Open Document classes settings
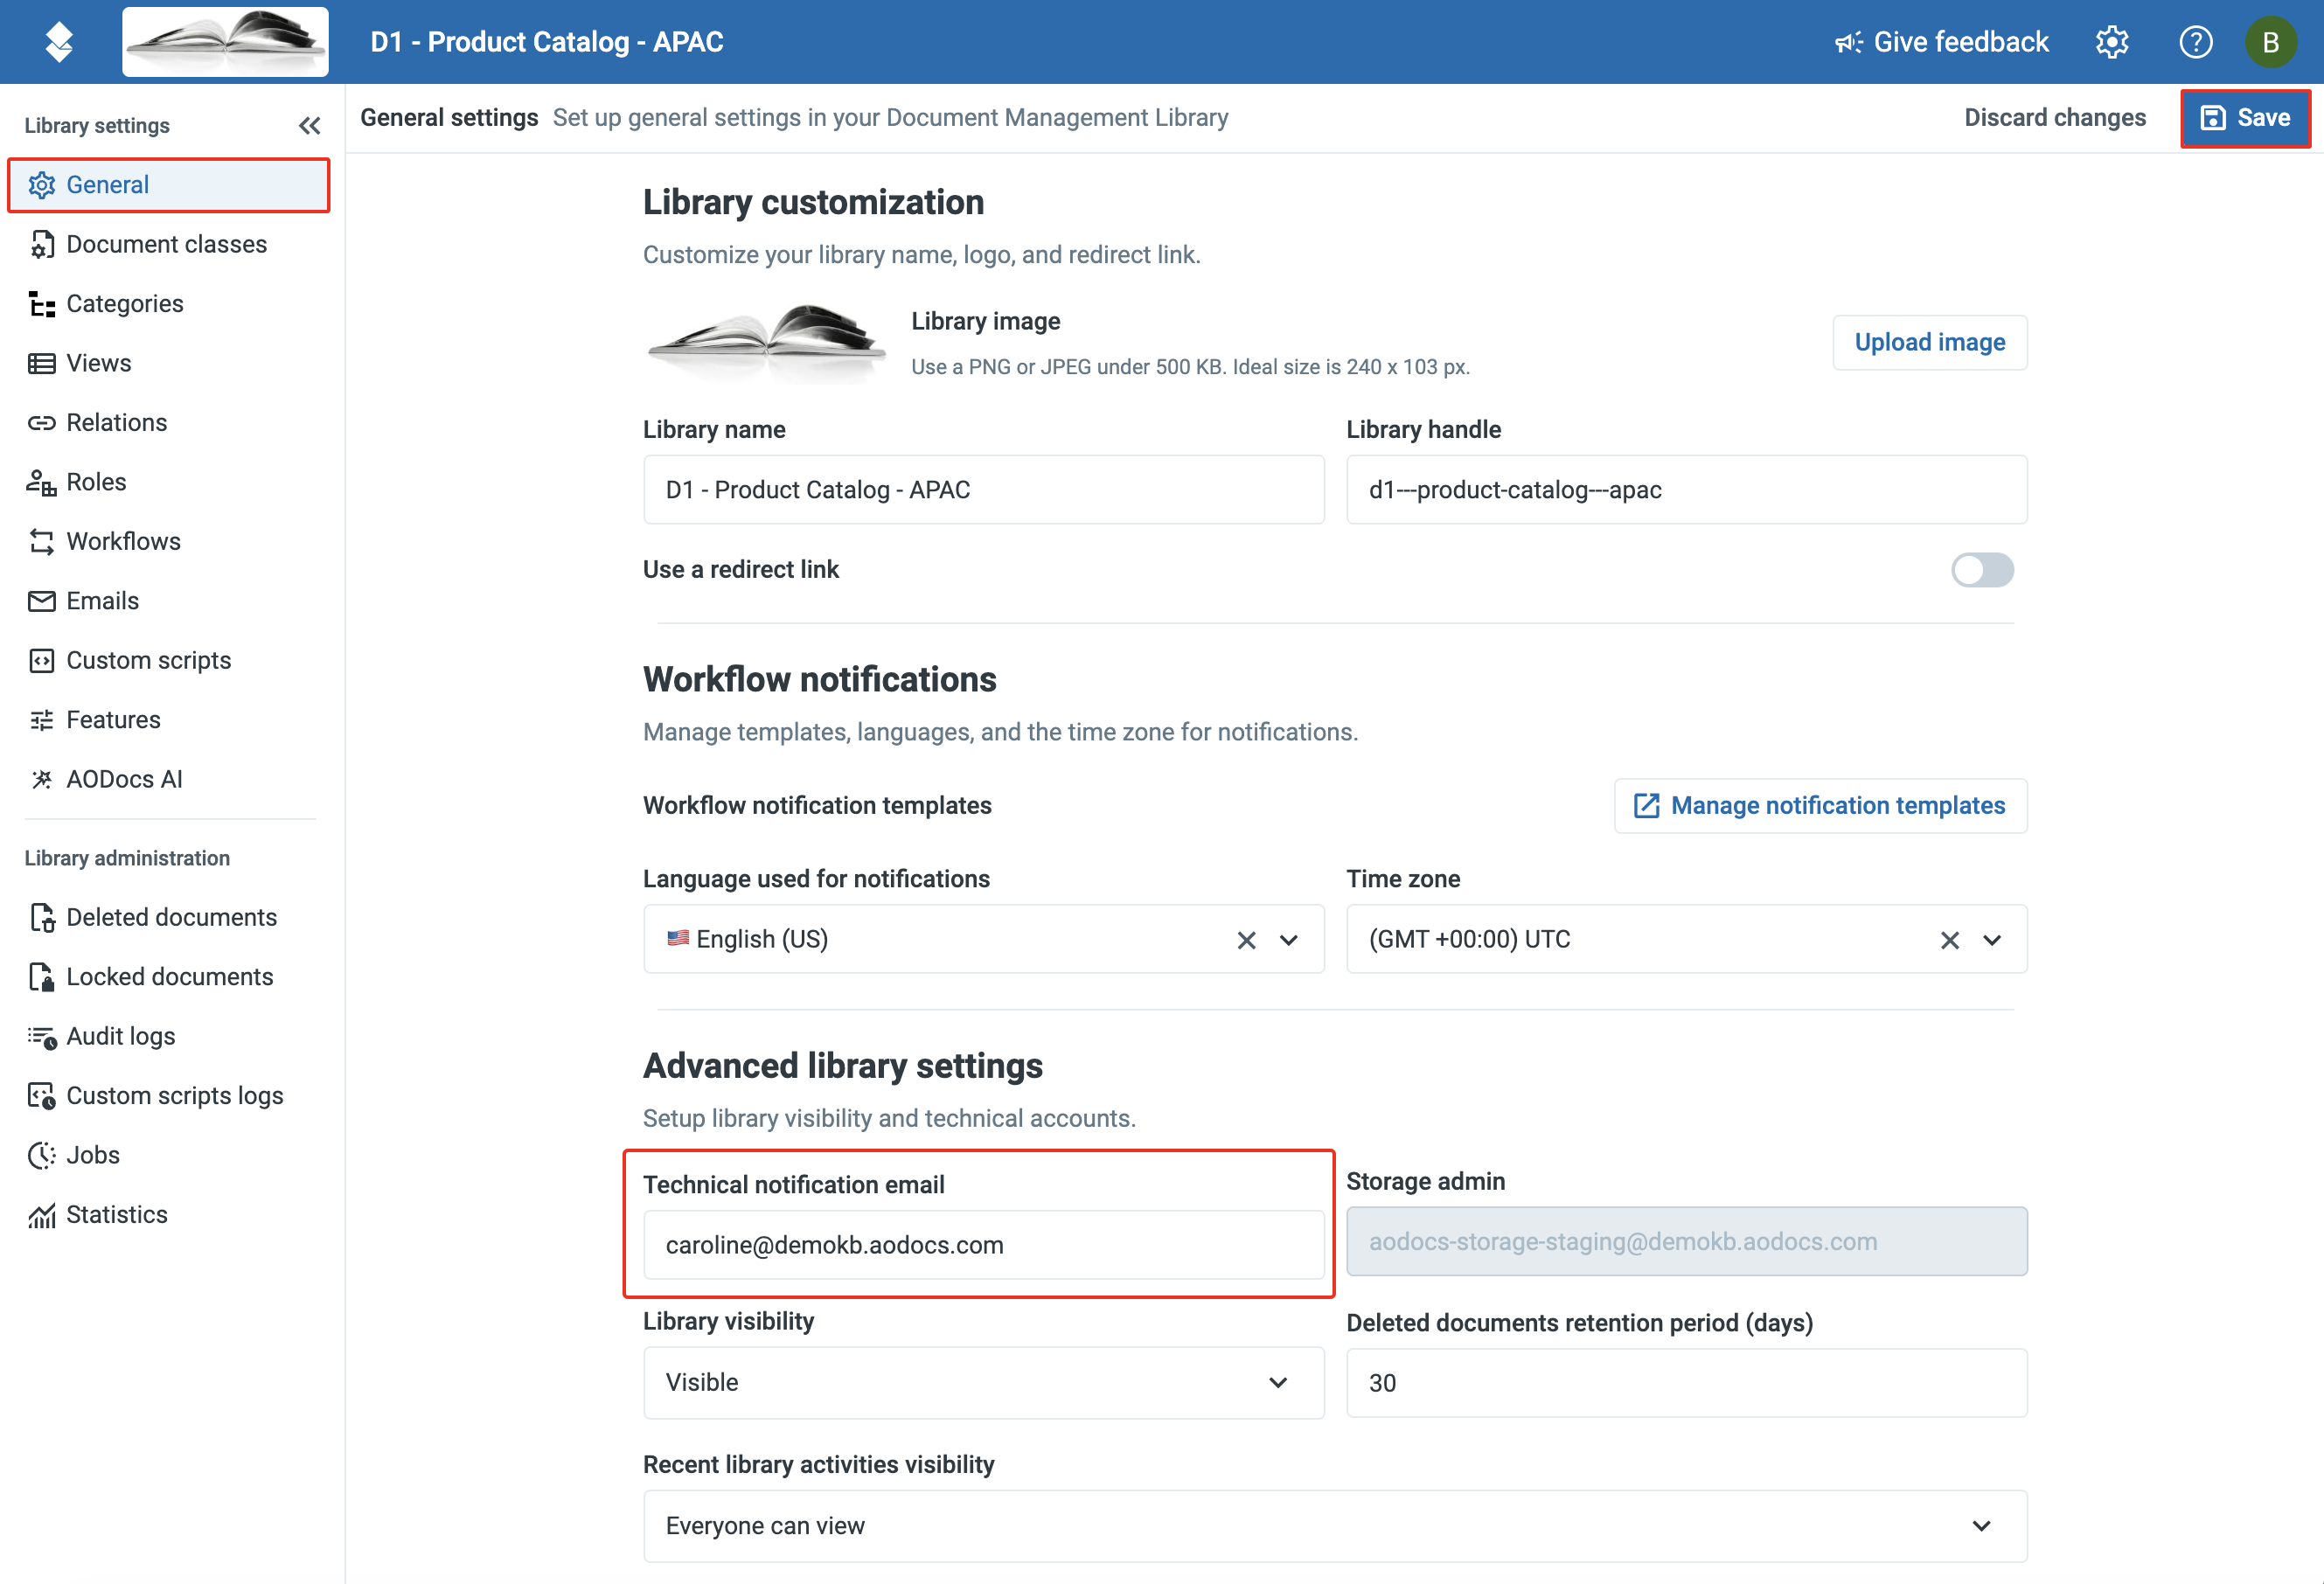The height and width of the screenshot is (1584, 2324). click(x=169, y=244)
